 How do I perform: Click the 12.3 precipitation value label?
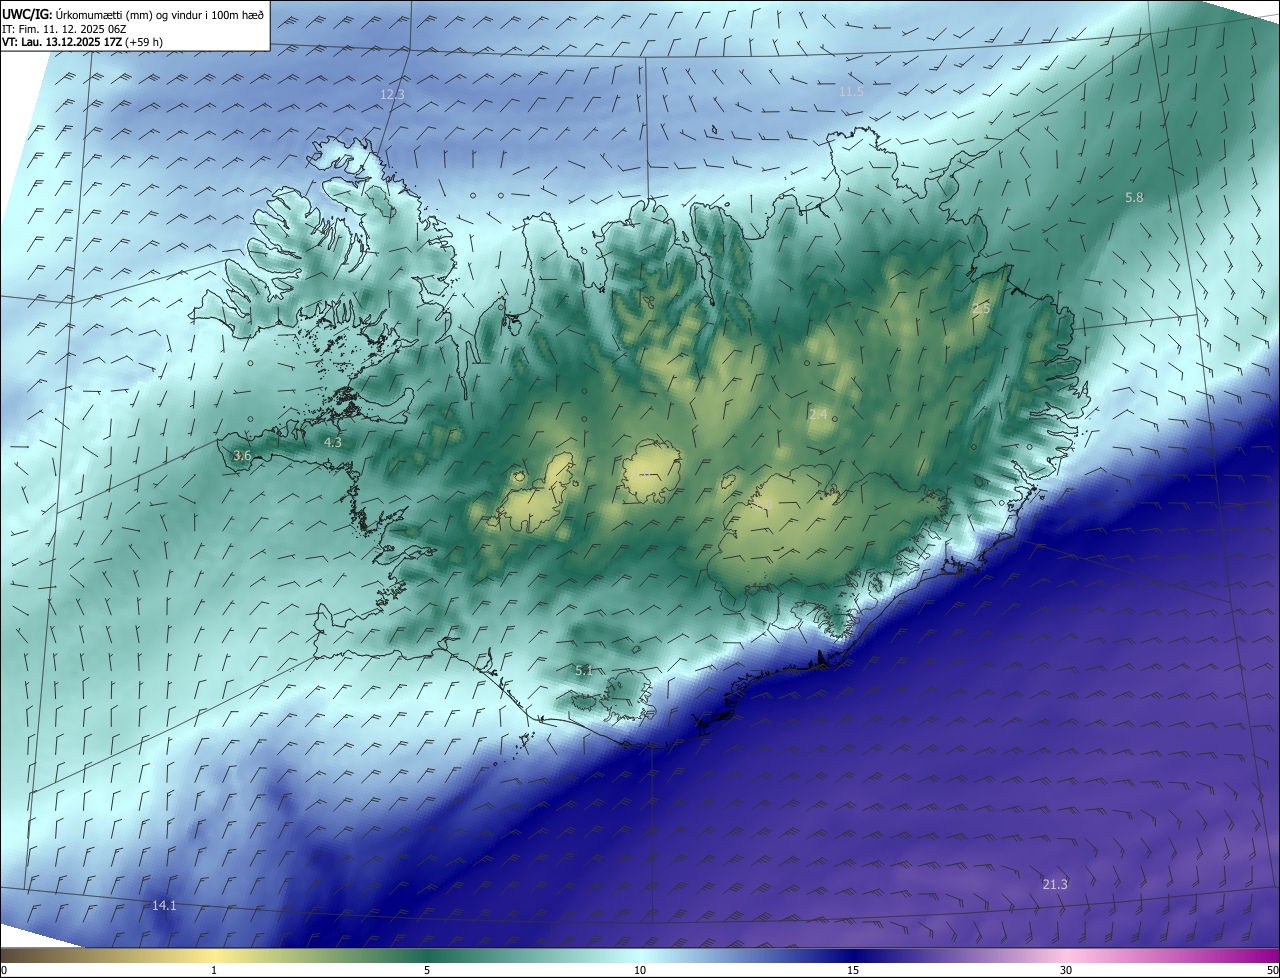click(x=392, y=95)
